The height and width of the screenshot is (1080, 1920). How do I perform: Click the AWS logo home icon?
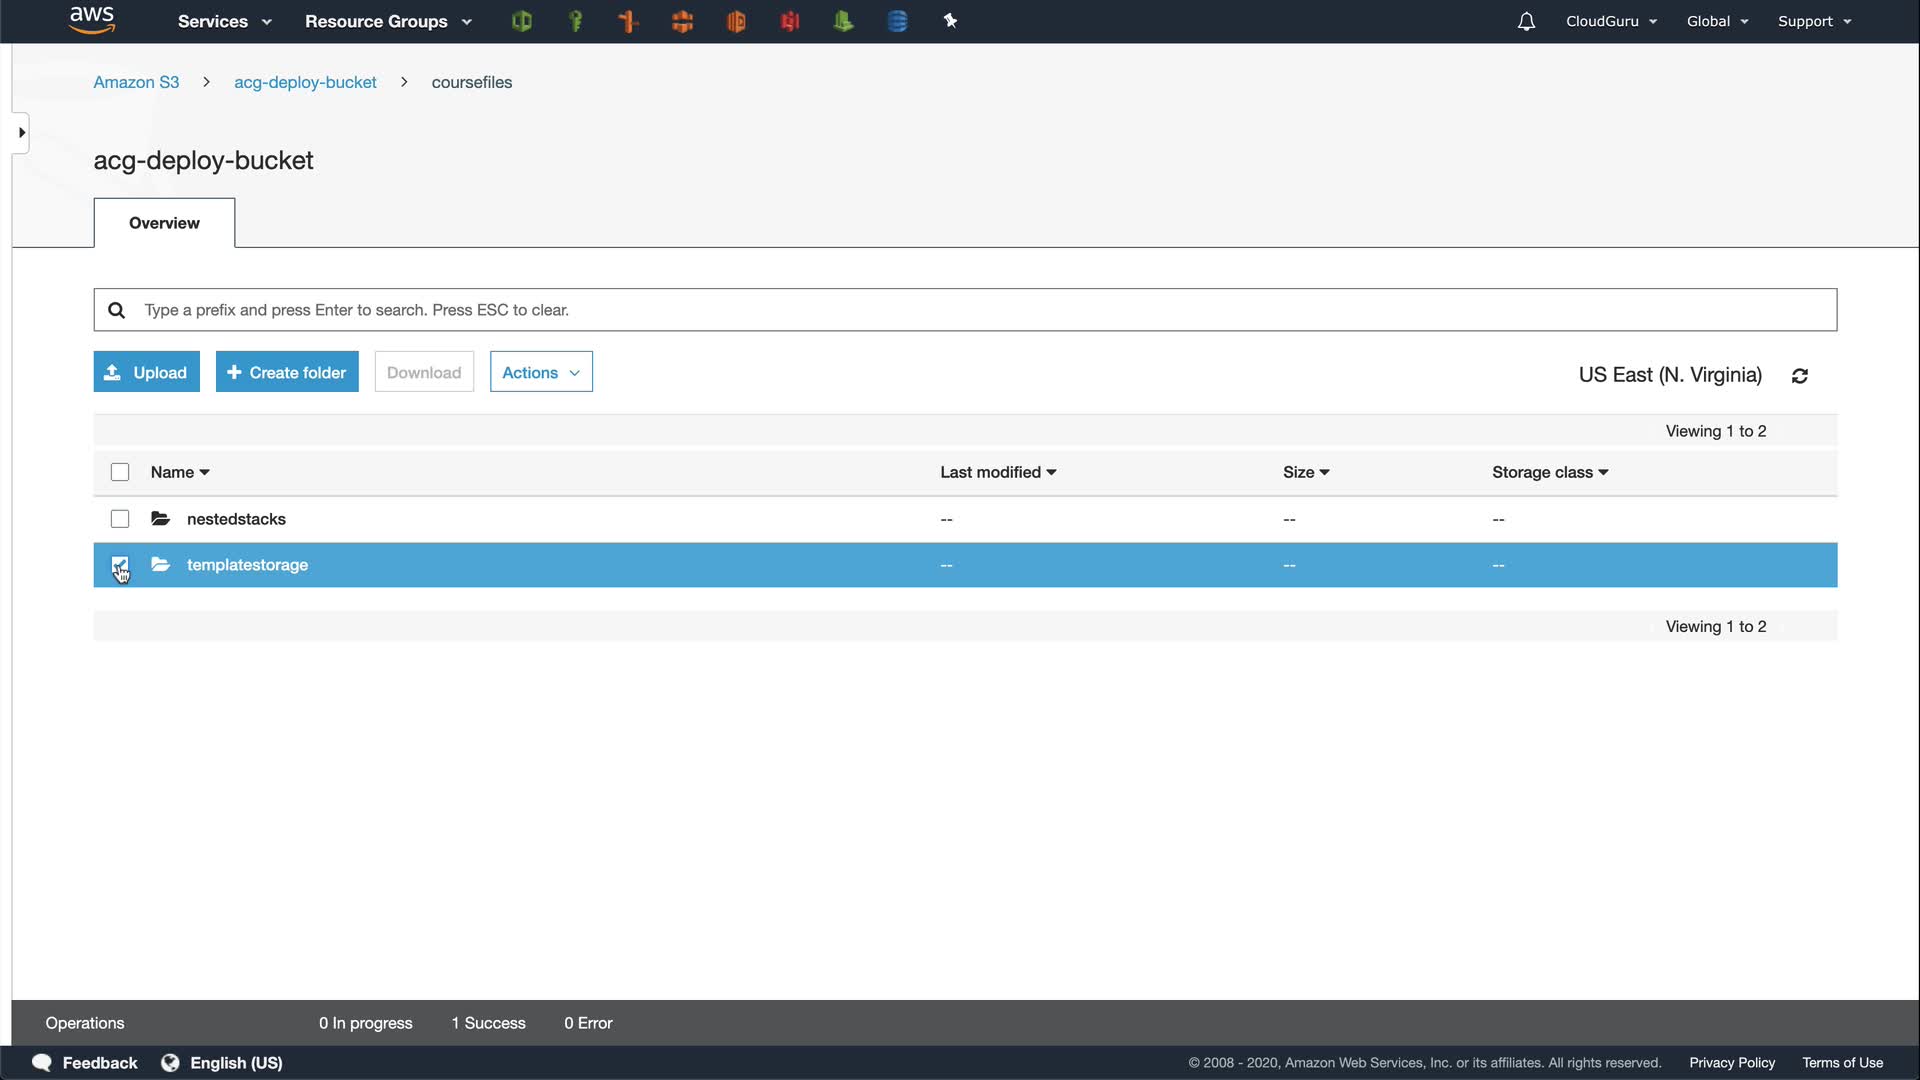tap(92, 20)
